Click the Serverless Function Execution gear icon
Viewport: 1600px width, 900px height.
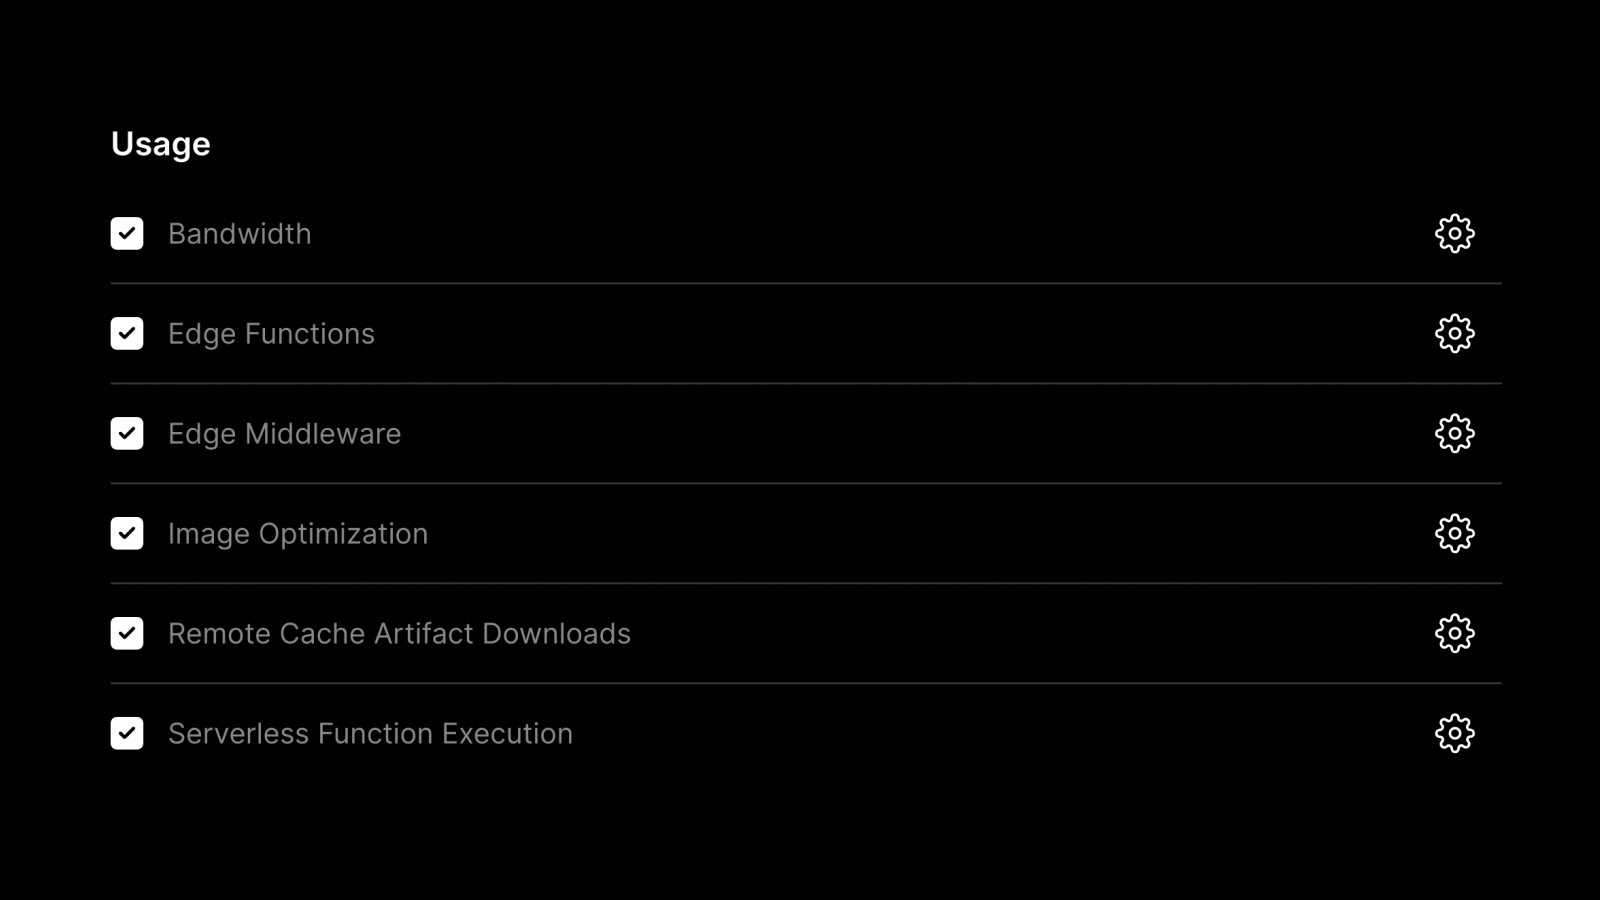(x=1455, y=733)
